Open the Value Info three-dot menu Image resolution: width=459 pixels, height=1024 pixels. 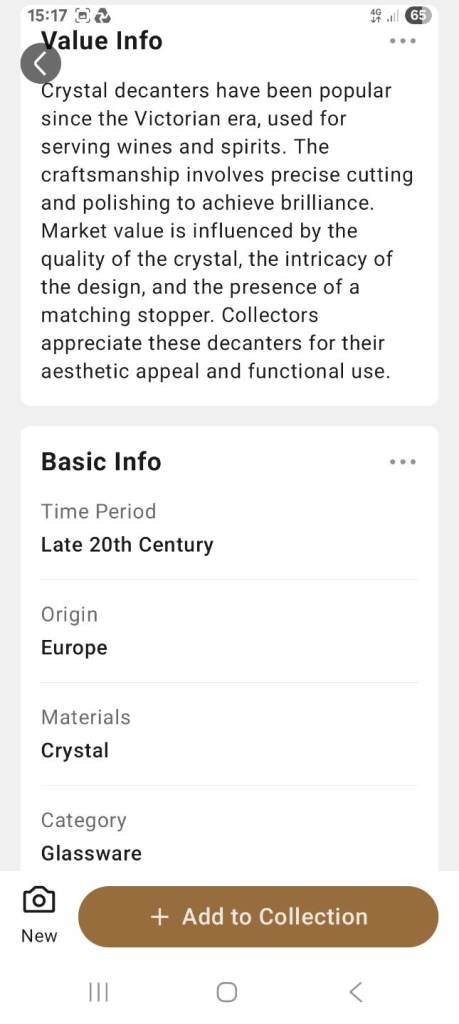[402, 41]
